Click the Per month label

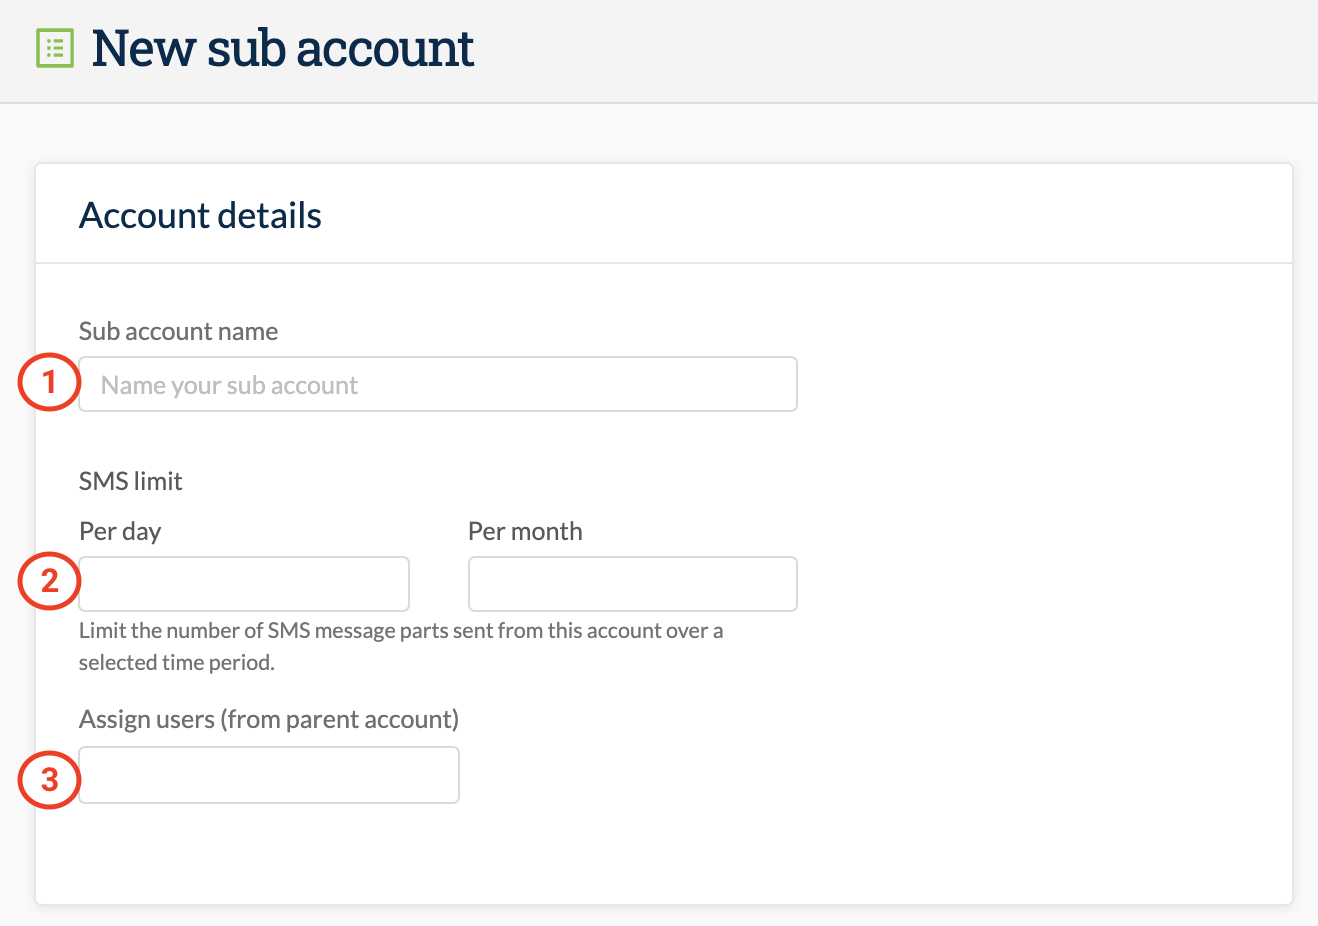(x=525, y=531)
